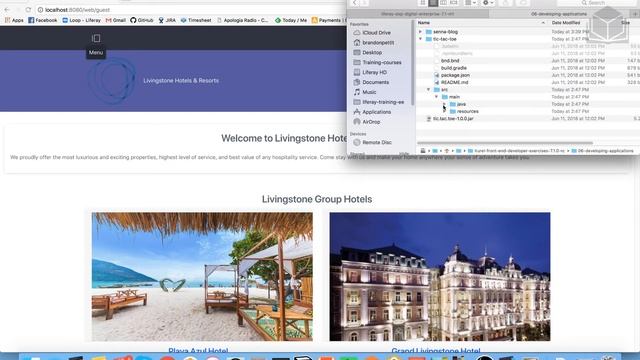Open Finder arrange-by dropdown
Viewport: 640px width, 360px height.
(471, 3)
